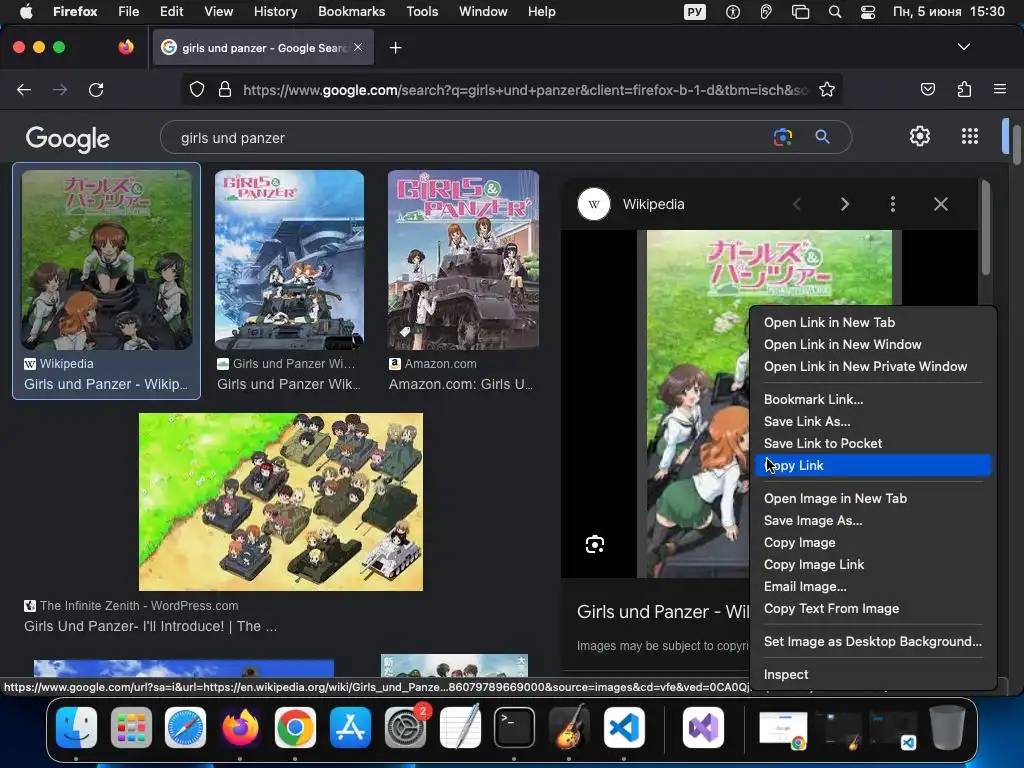
Task: Close the Wikipedia image preview panel
Action: point(940,204)
